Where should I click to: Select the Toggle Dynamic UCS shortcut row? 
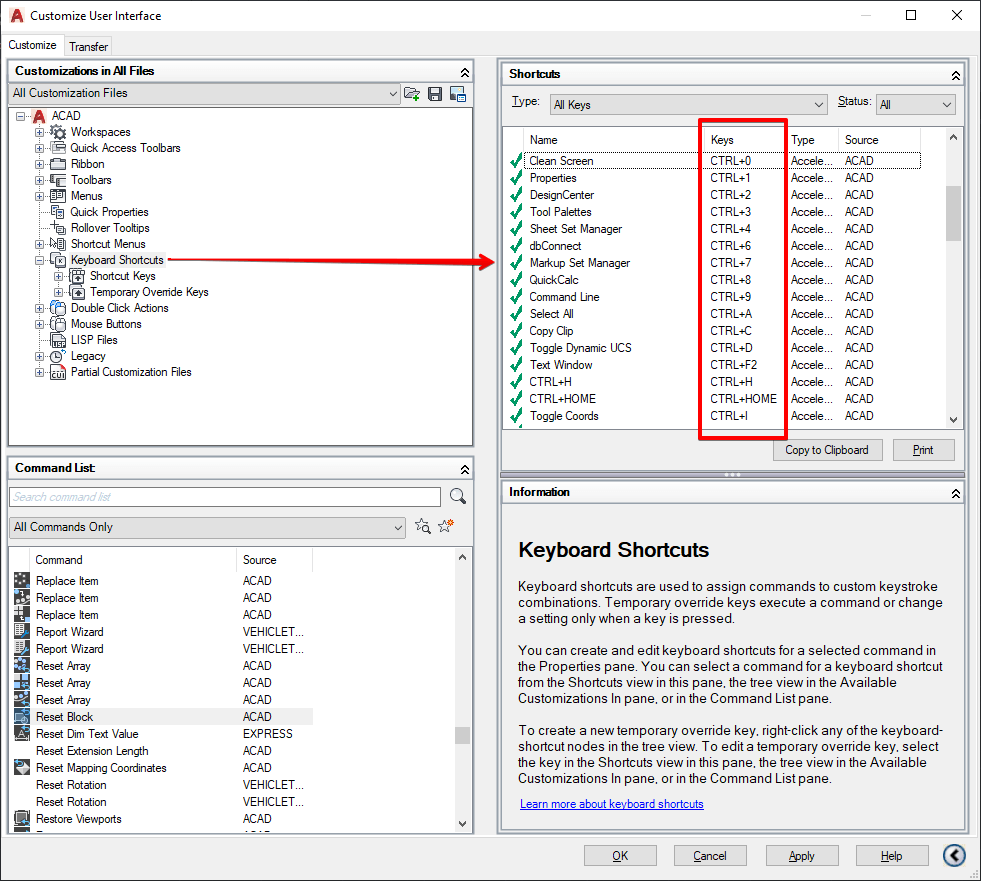(x=715, y=348)
